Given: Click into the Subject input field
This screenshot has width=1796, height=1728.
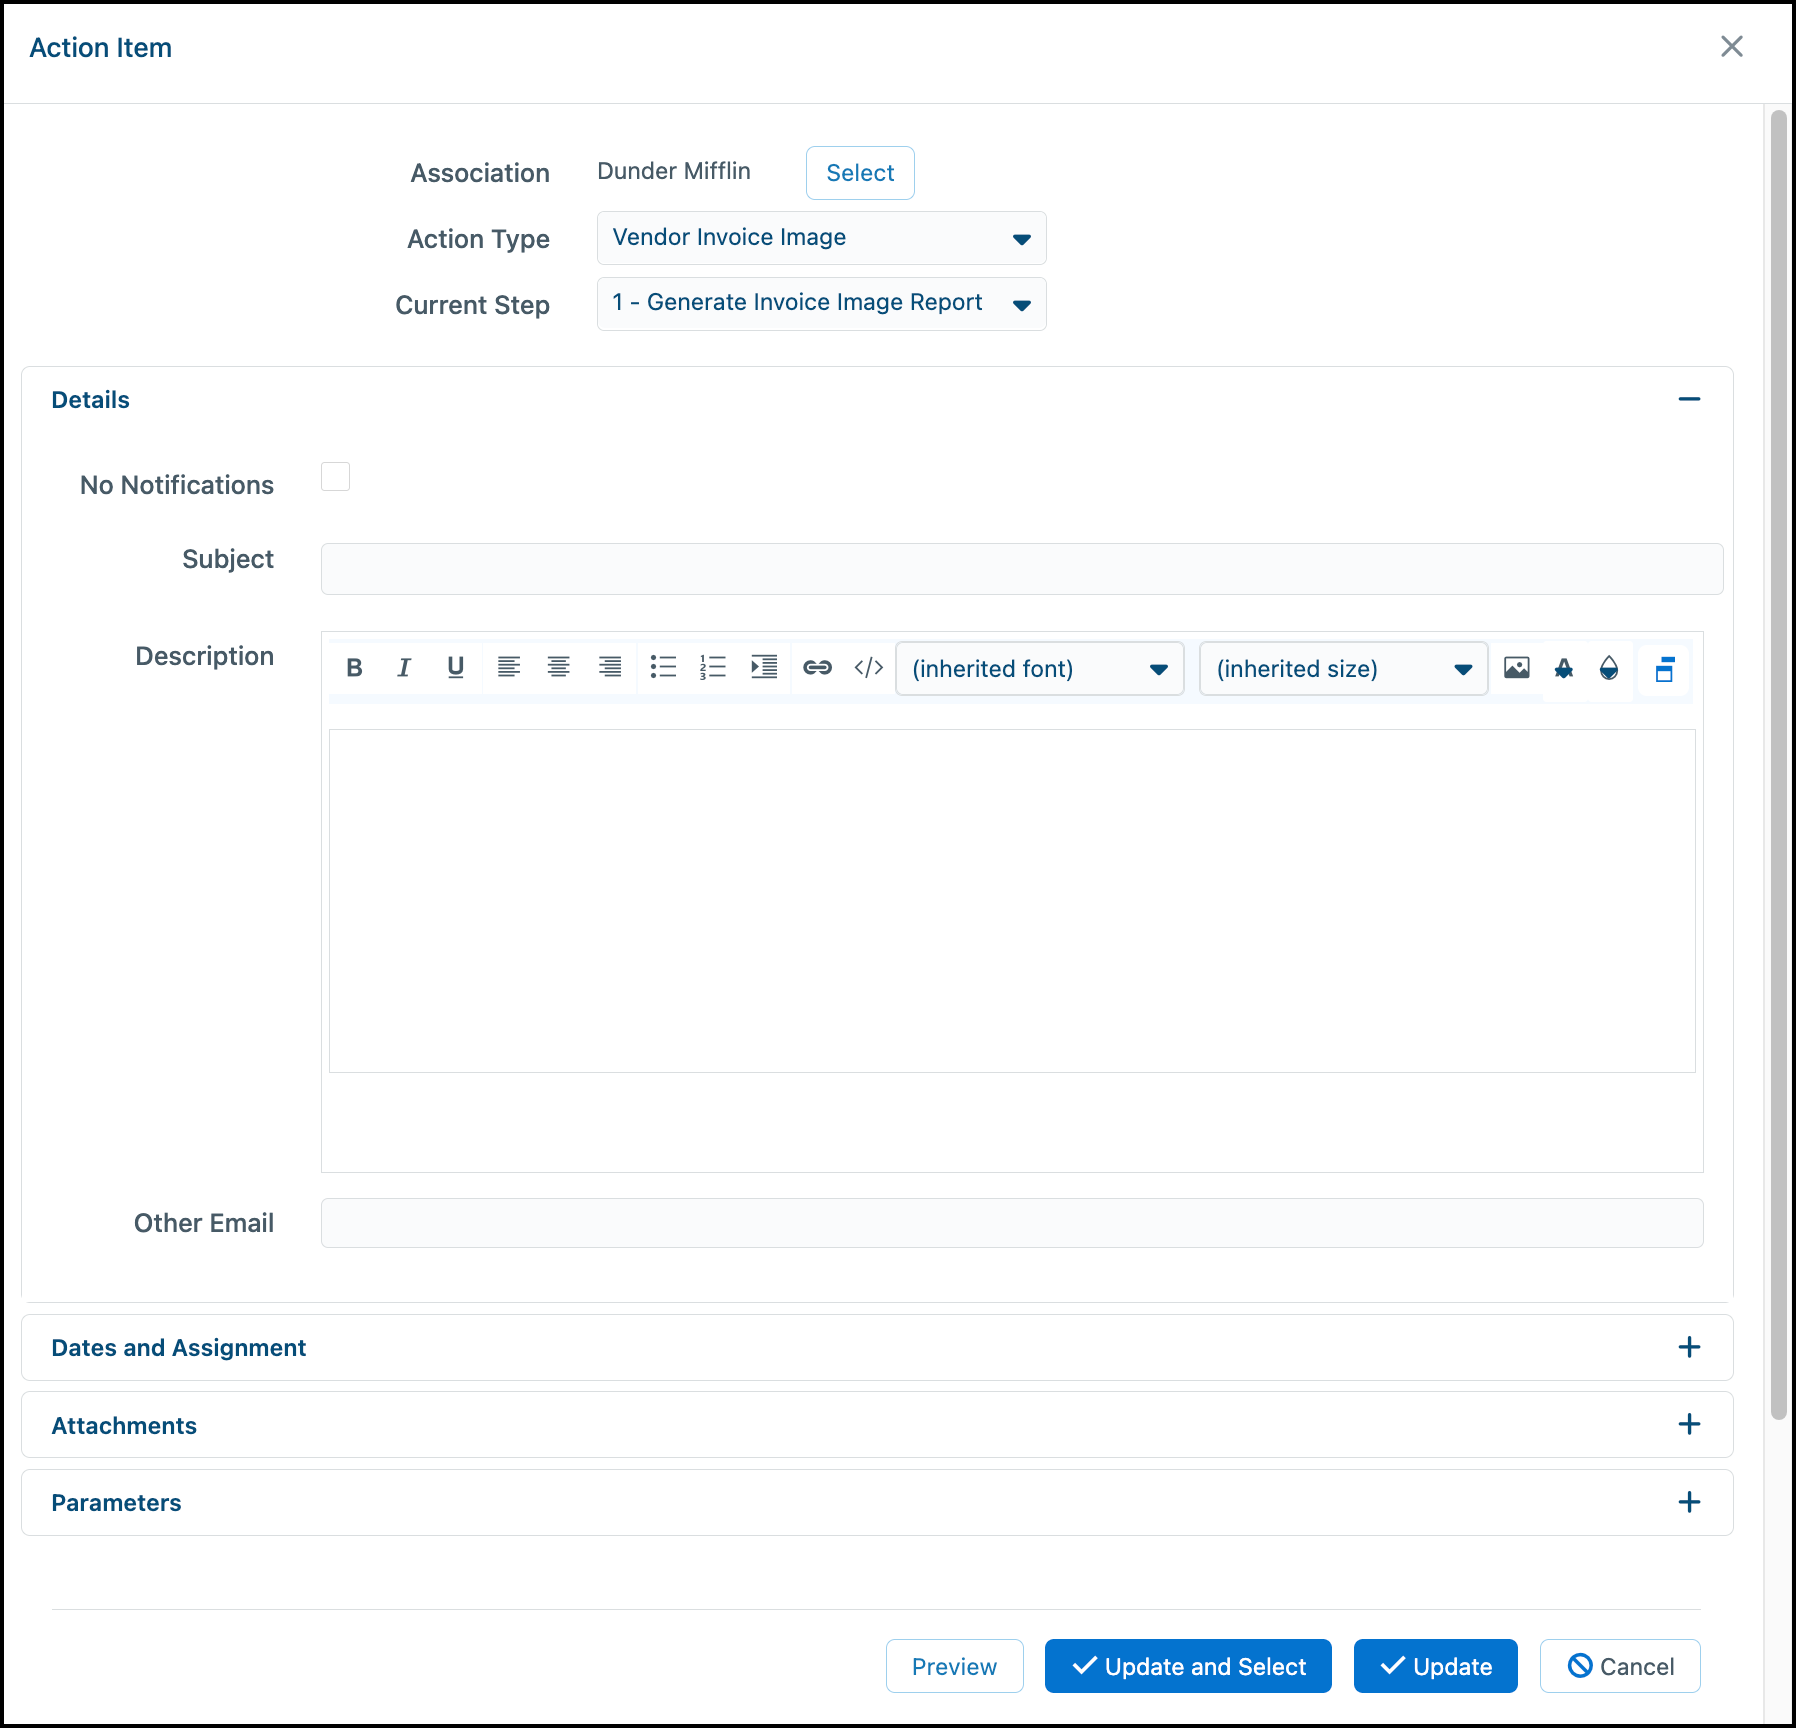Looking at the screenshot, I should click(1022, 569).
